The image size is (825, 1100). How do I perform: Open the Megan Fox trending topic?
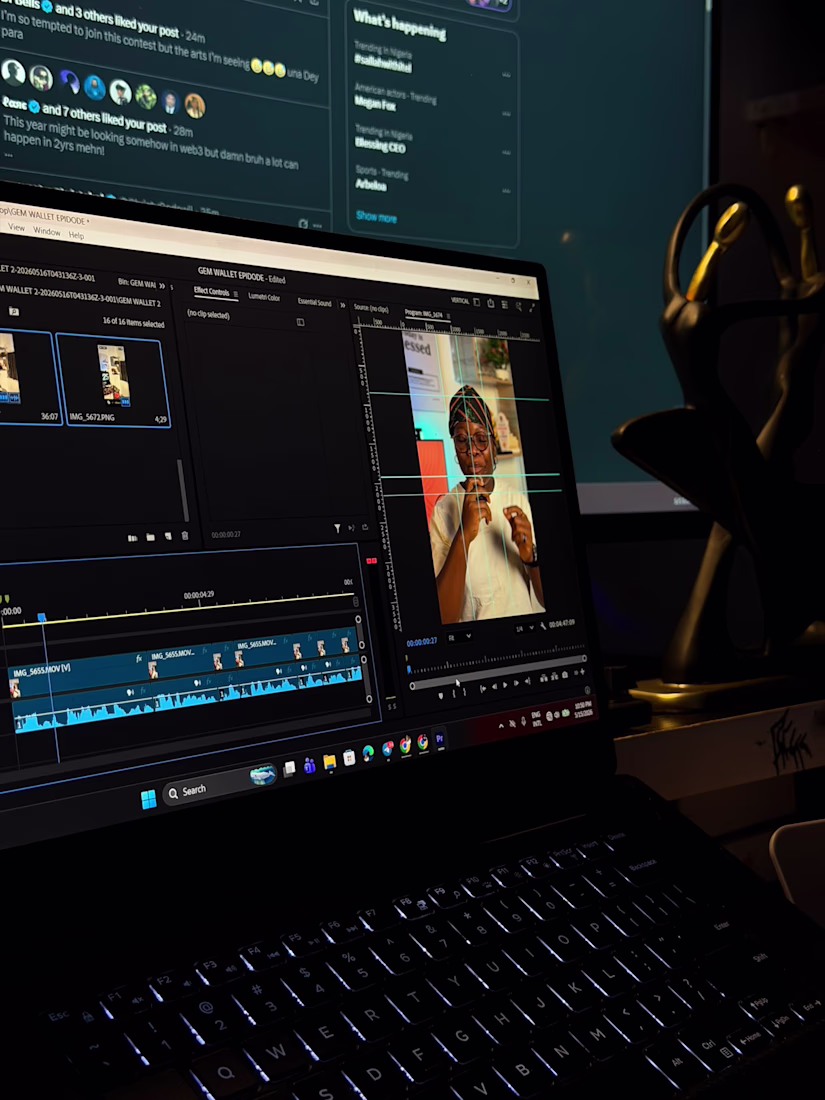(x=375, y=105)
